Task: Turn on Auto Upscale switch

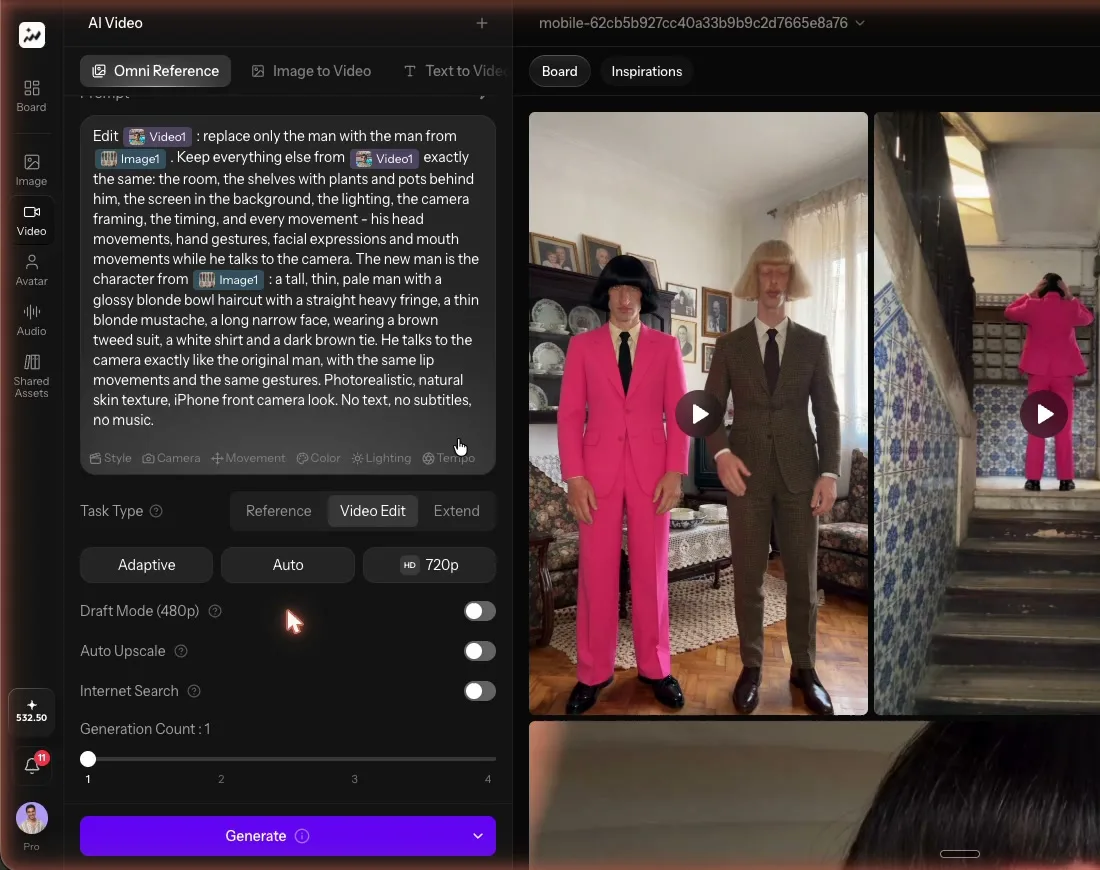Action: point(480,651)
